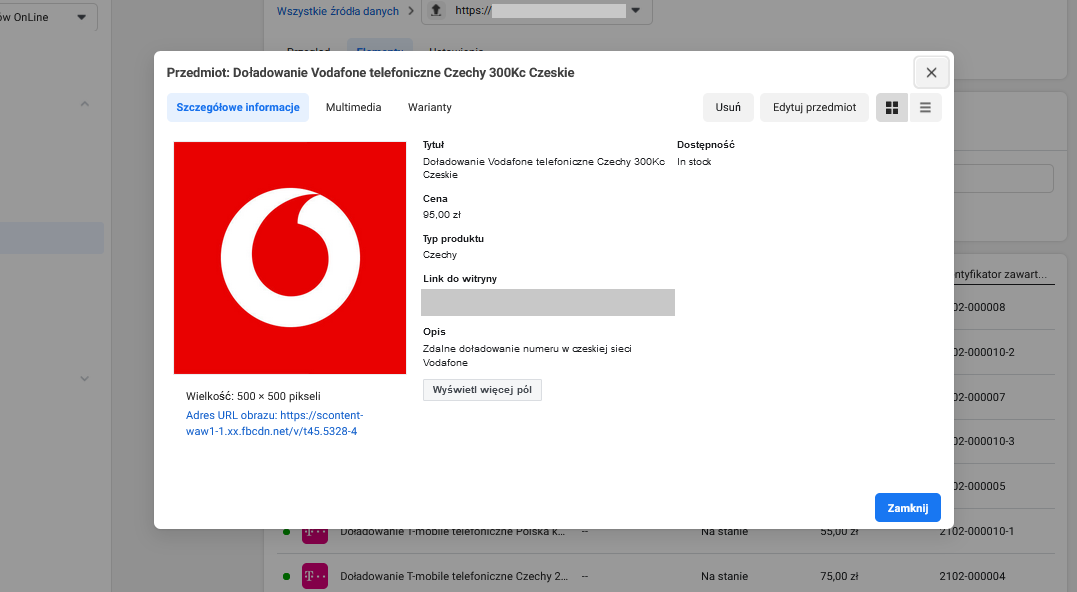The height and width of the screenshot is (592, 1077).
Task: Click the background search input field
Action: [1004, 179]
